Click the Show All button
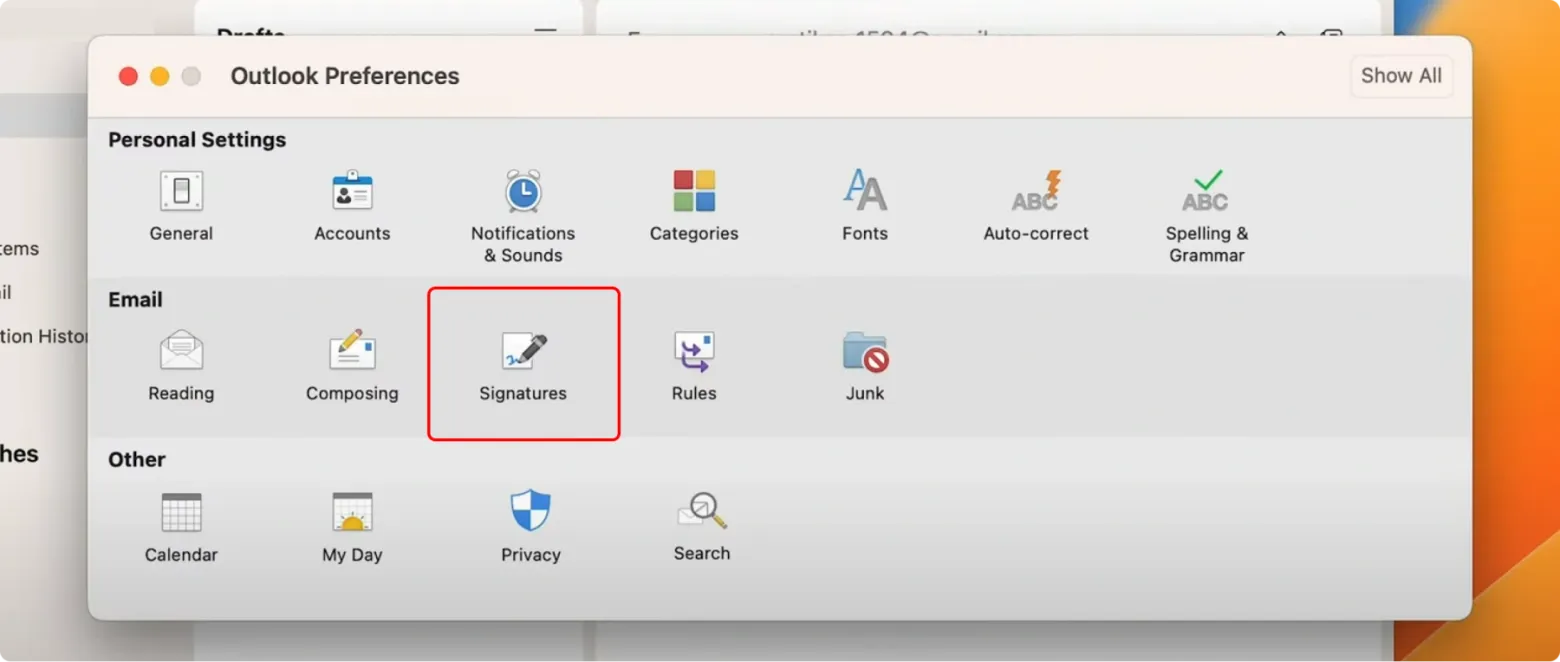Image resolution: width=1560 pixels, height=662 pixels. point(1401,76)
